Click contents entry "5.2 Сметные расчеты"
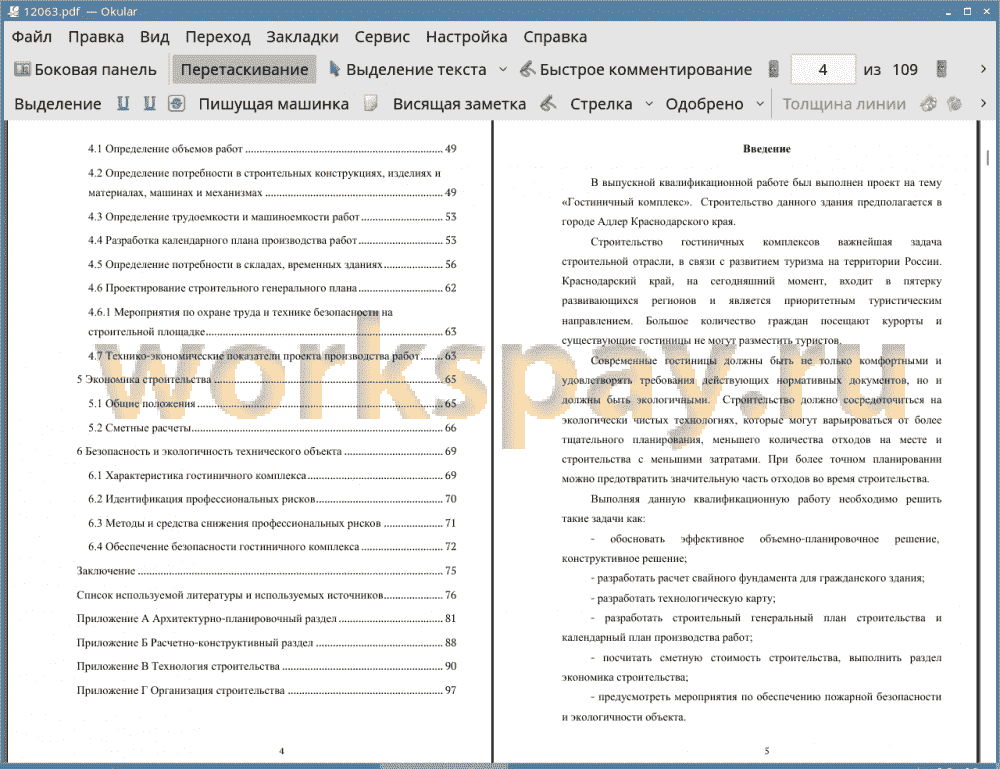Viewport: 1000px width, 769px height. pyautogui.click(x=272, y=428)
